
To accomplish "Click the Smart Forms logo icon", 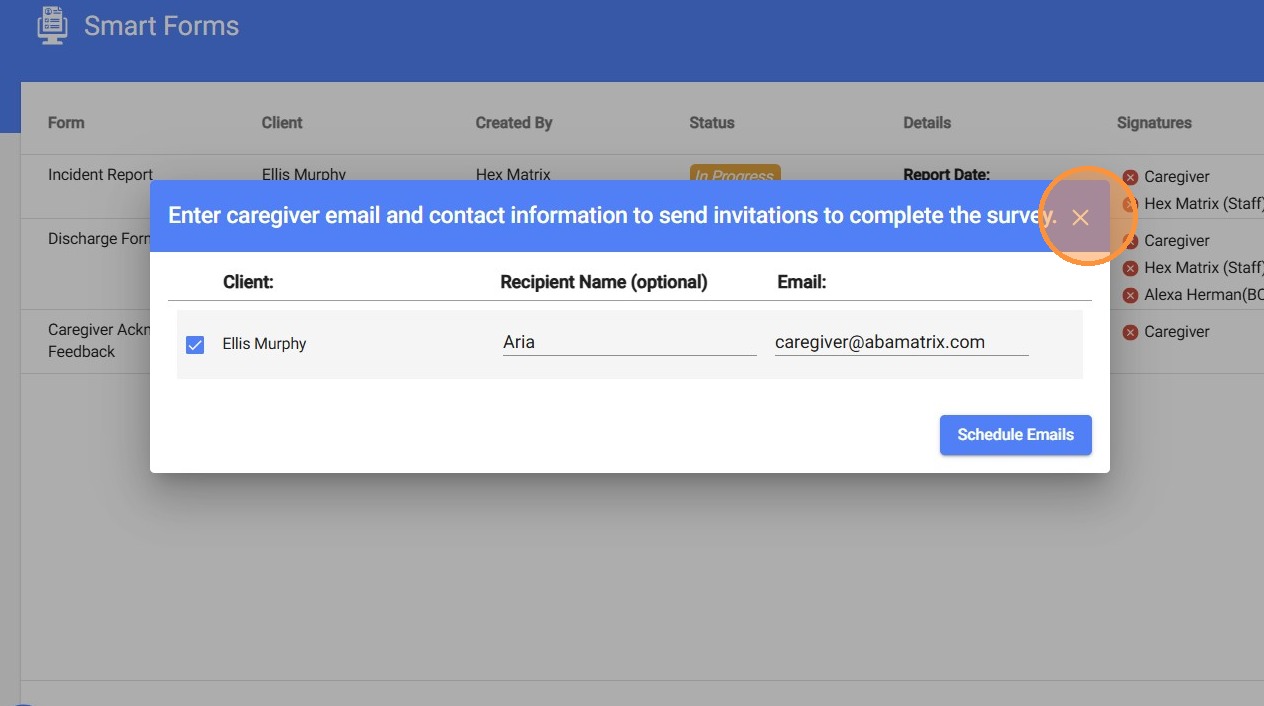I will click(x=52, y=25).
